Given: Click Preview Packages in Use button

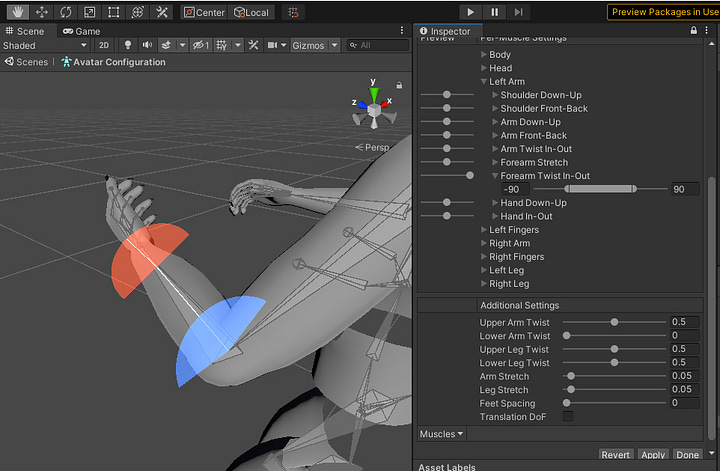Looking at the screenshot, I should point(664,12).
